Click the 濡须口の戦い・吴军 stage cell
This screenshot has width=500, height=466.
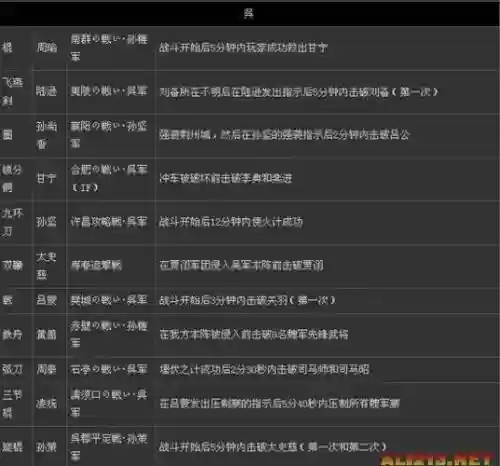[109, 404]
